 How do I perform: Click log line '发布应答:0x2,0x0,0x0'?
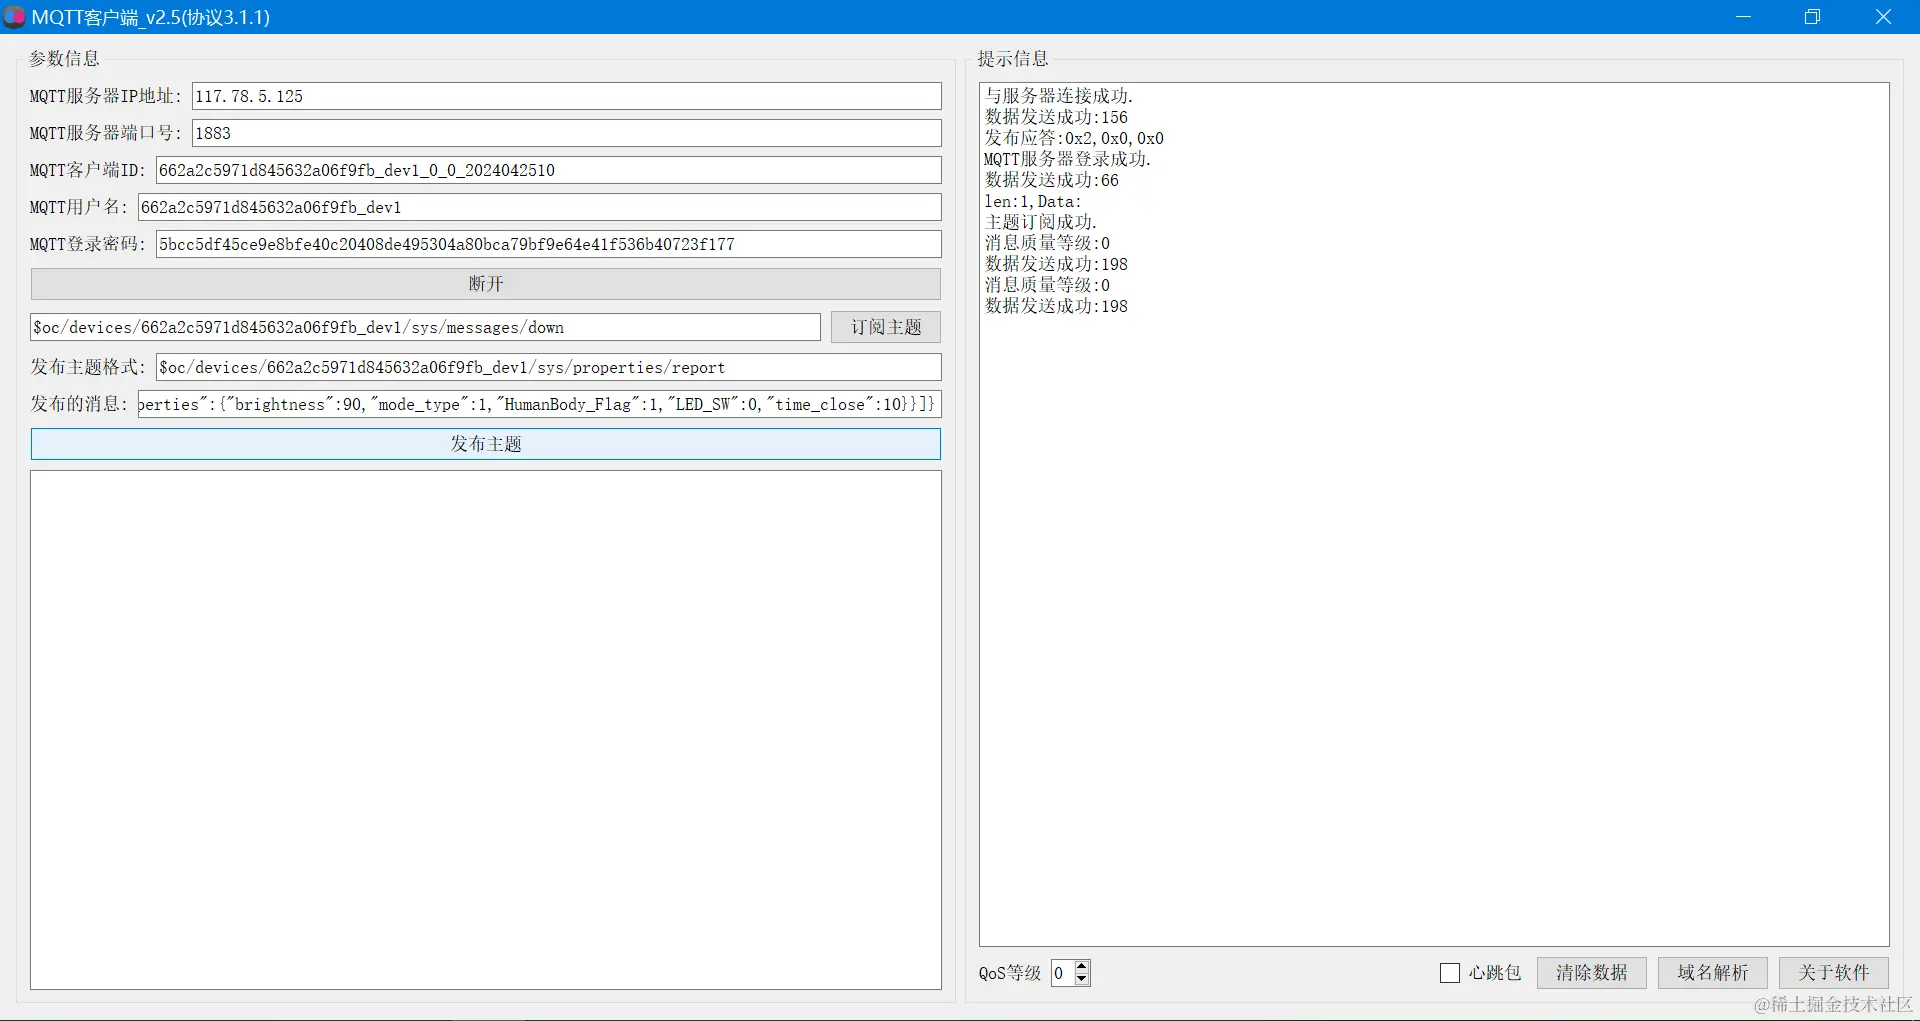[1074, 138]
